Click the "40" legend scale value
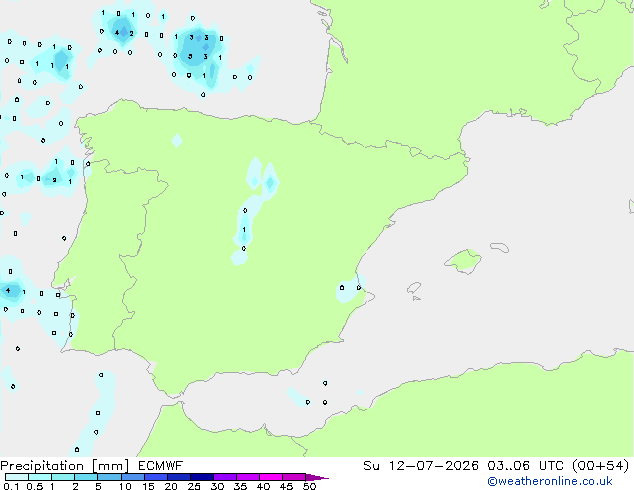 (263, 486)
